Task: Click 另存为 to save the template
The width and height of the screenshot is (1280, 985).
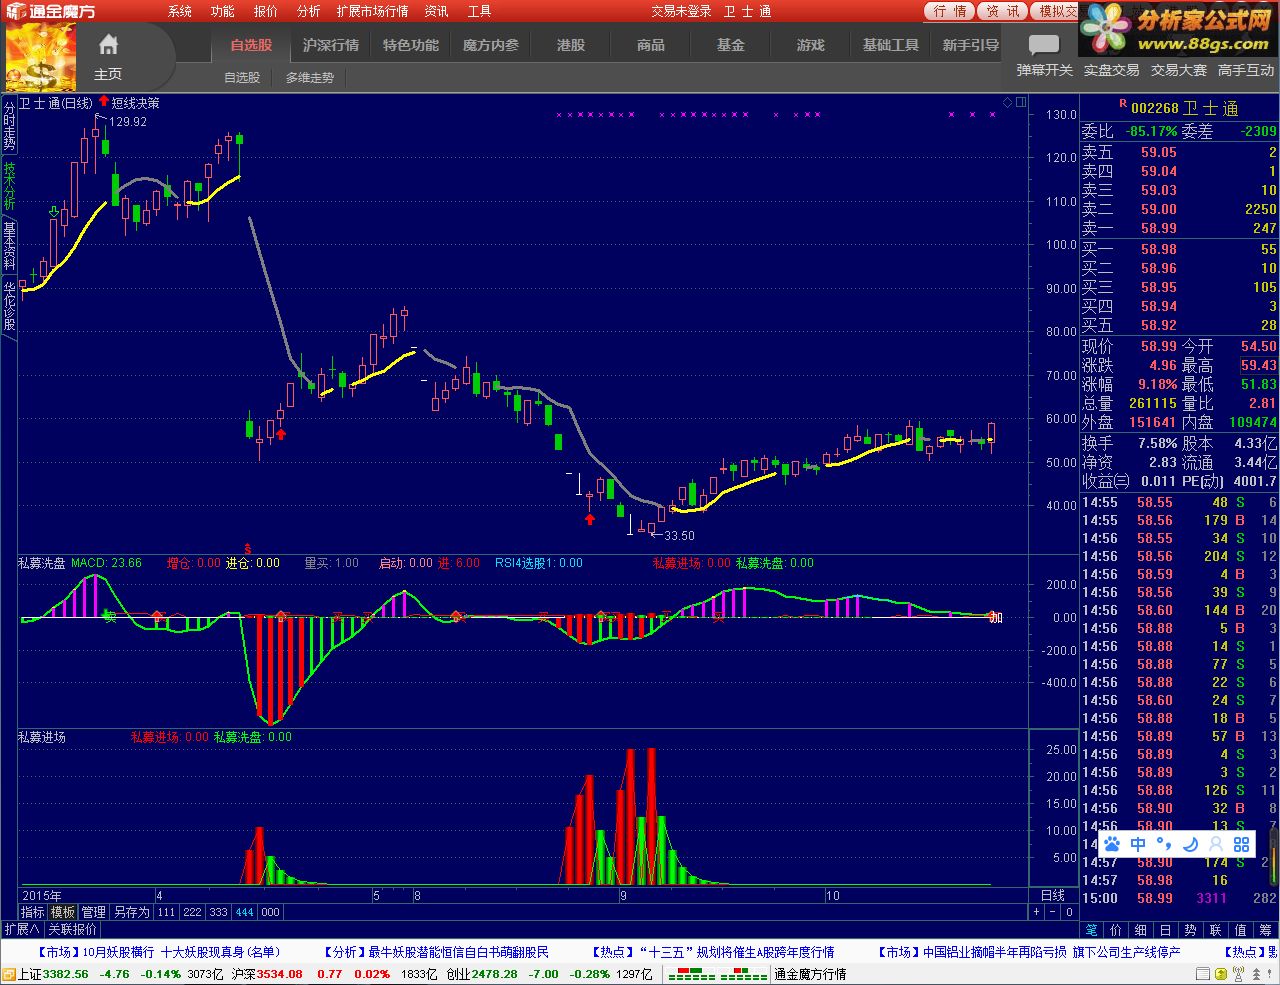Action: click(131, 912)
